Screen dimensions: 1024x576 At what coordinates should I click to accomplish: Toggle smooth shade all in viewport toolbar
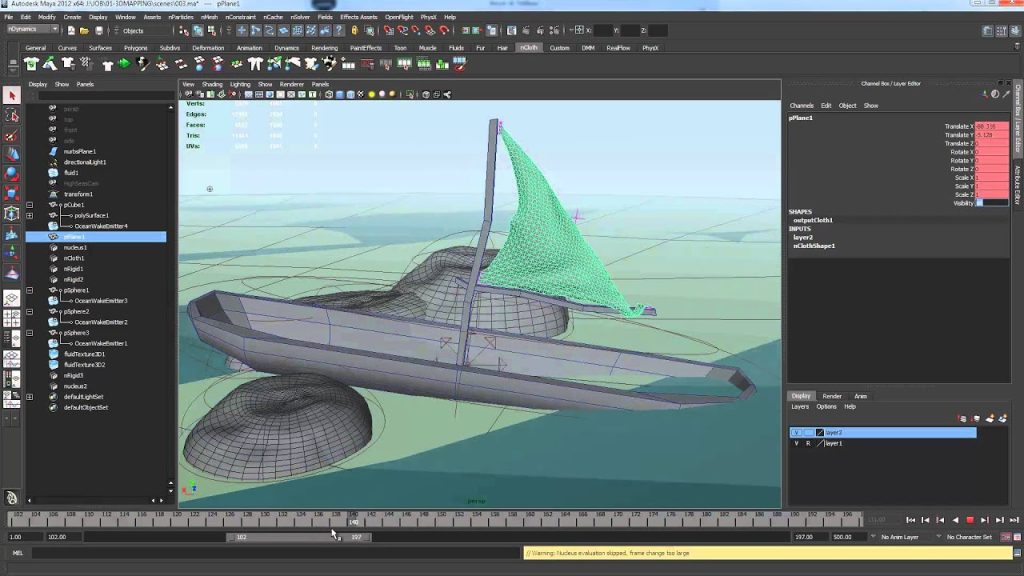coord(340,95)
